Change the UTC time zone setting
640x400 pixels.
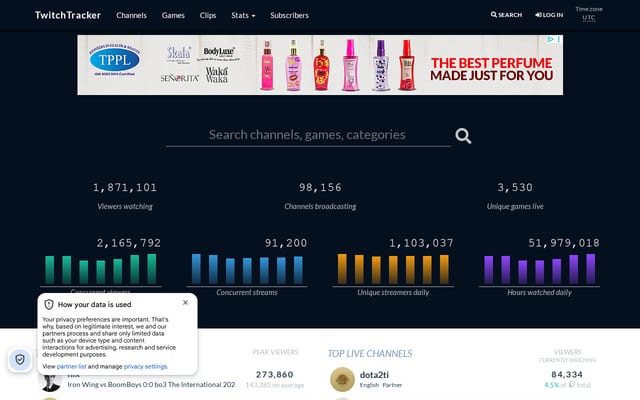(589, 18)
